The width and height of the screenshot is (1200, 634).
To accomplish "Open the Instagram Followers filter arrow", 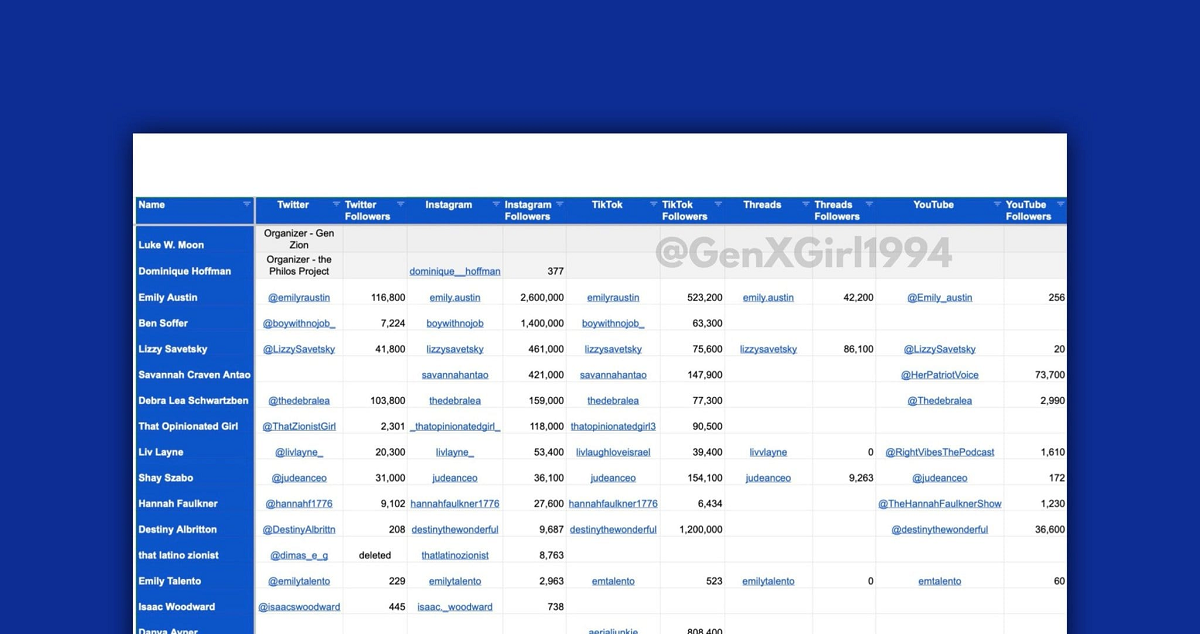I will (x=559, y=204).
